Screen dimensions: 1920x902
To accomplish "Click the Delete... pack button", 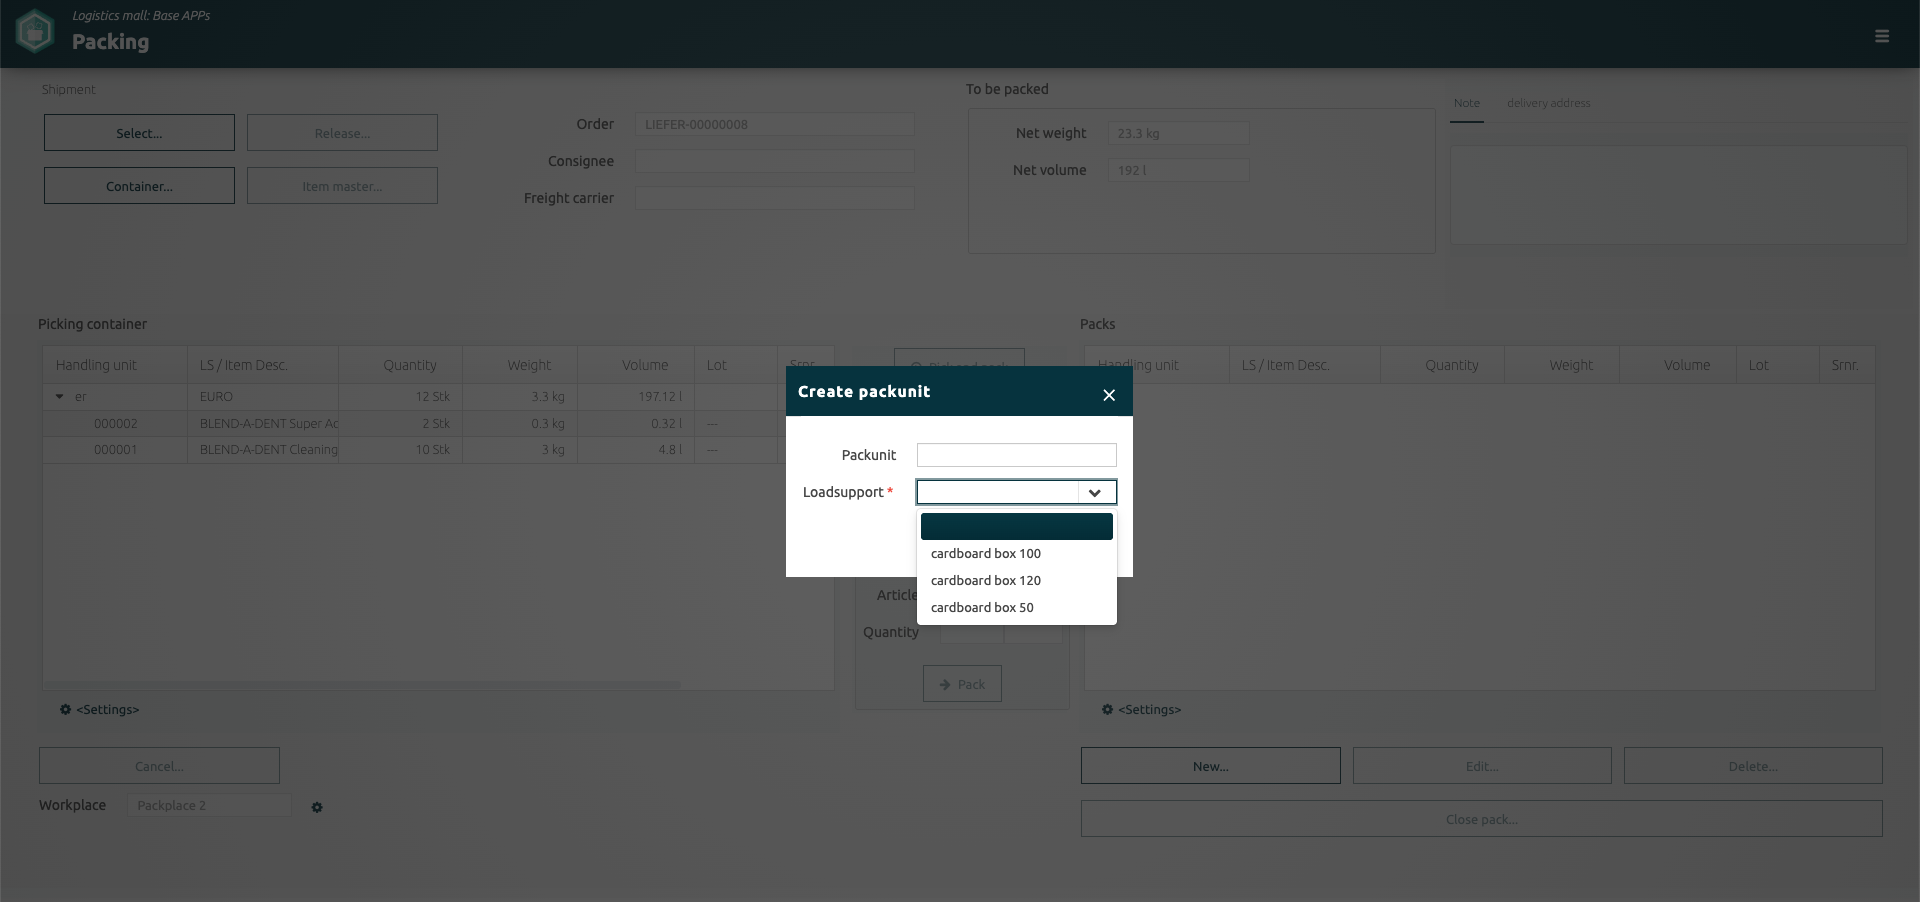I will (1753, 766).
